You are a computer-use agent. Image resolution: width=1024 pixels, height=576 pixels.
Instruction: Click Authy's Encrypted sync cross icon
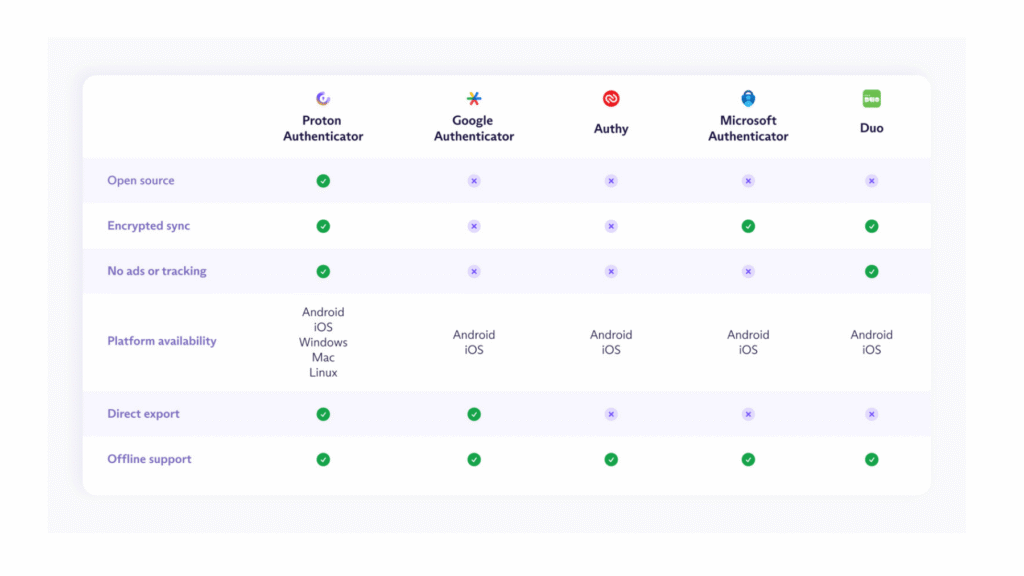[611, 226]
